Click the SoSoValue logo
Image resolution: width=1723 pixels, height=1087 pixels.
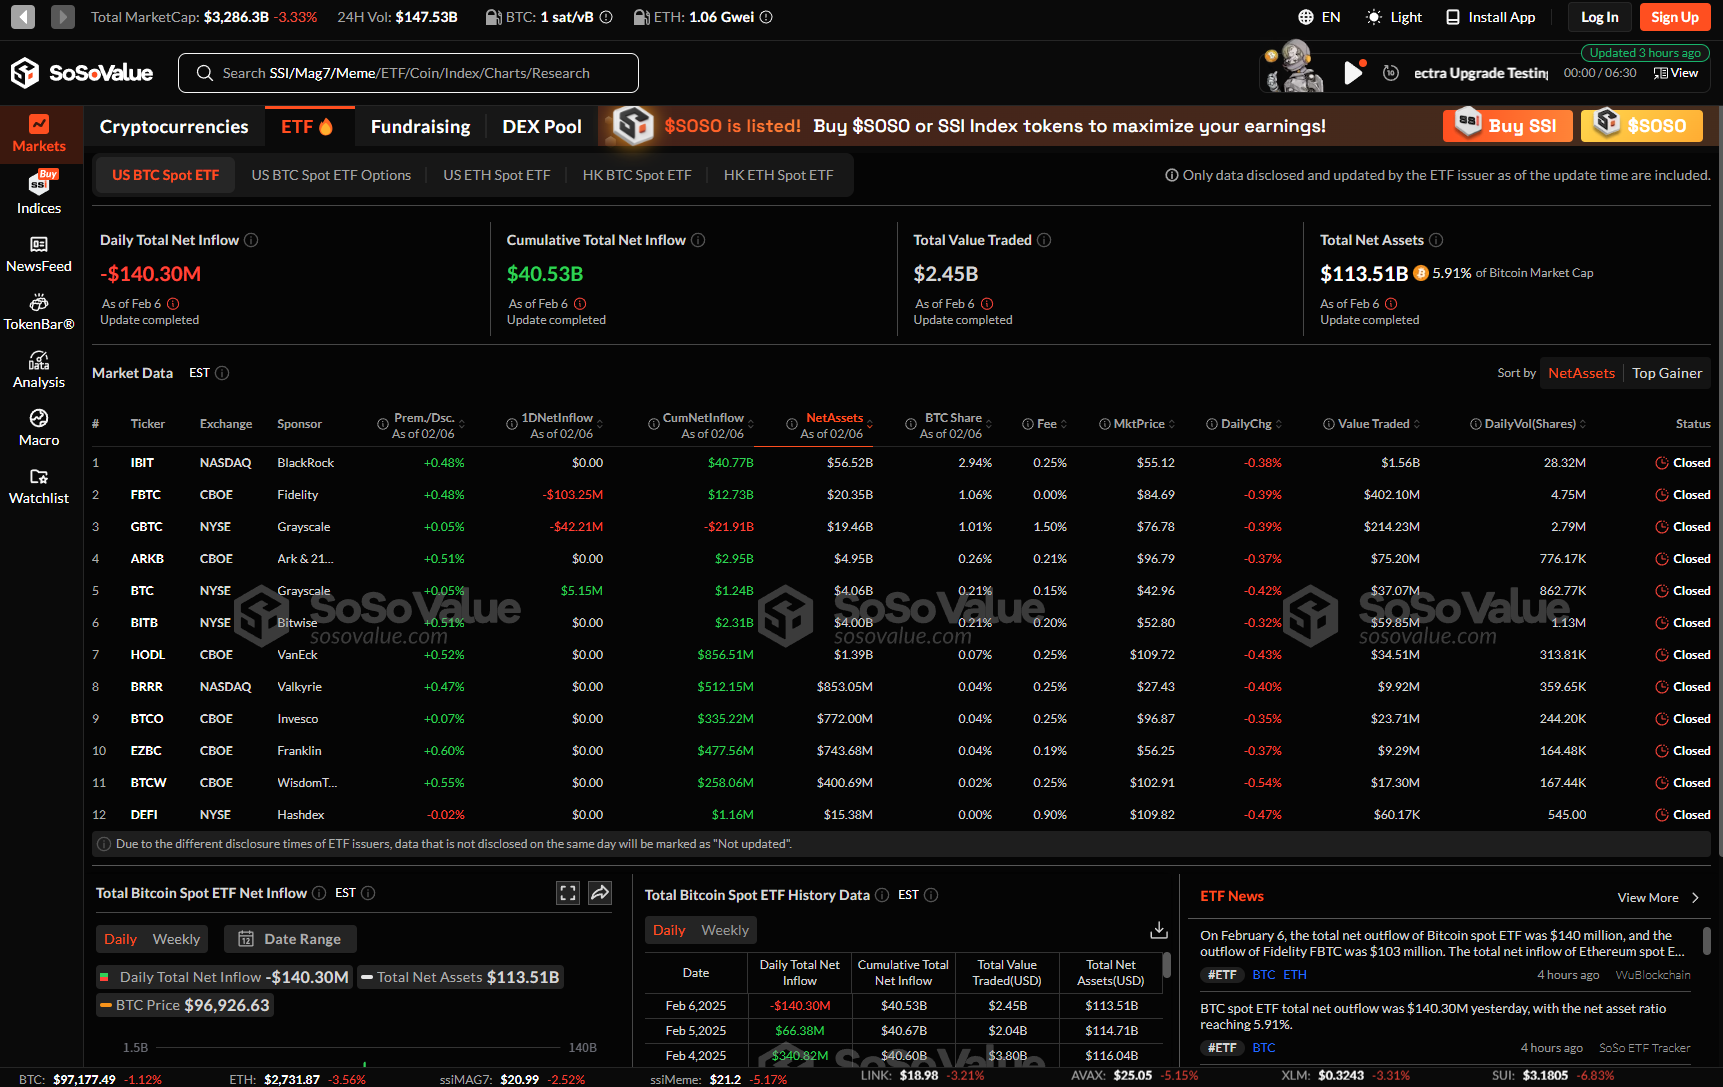81,73
